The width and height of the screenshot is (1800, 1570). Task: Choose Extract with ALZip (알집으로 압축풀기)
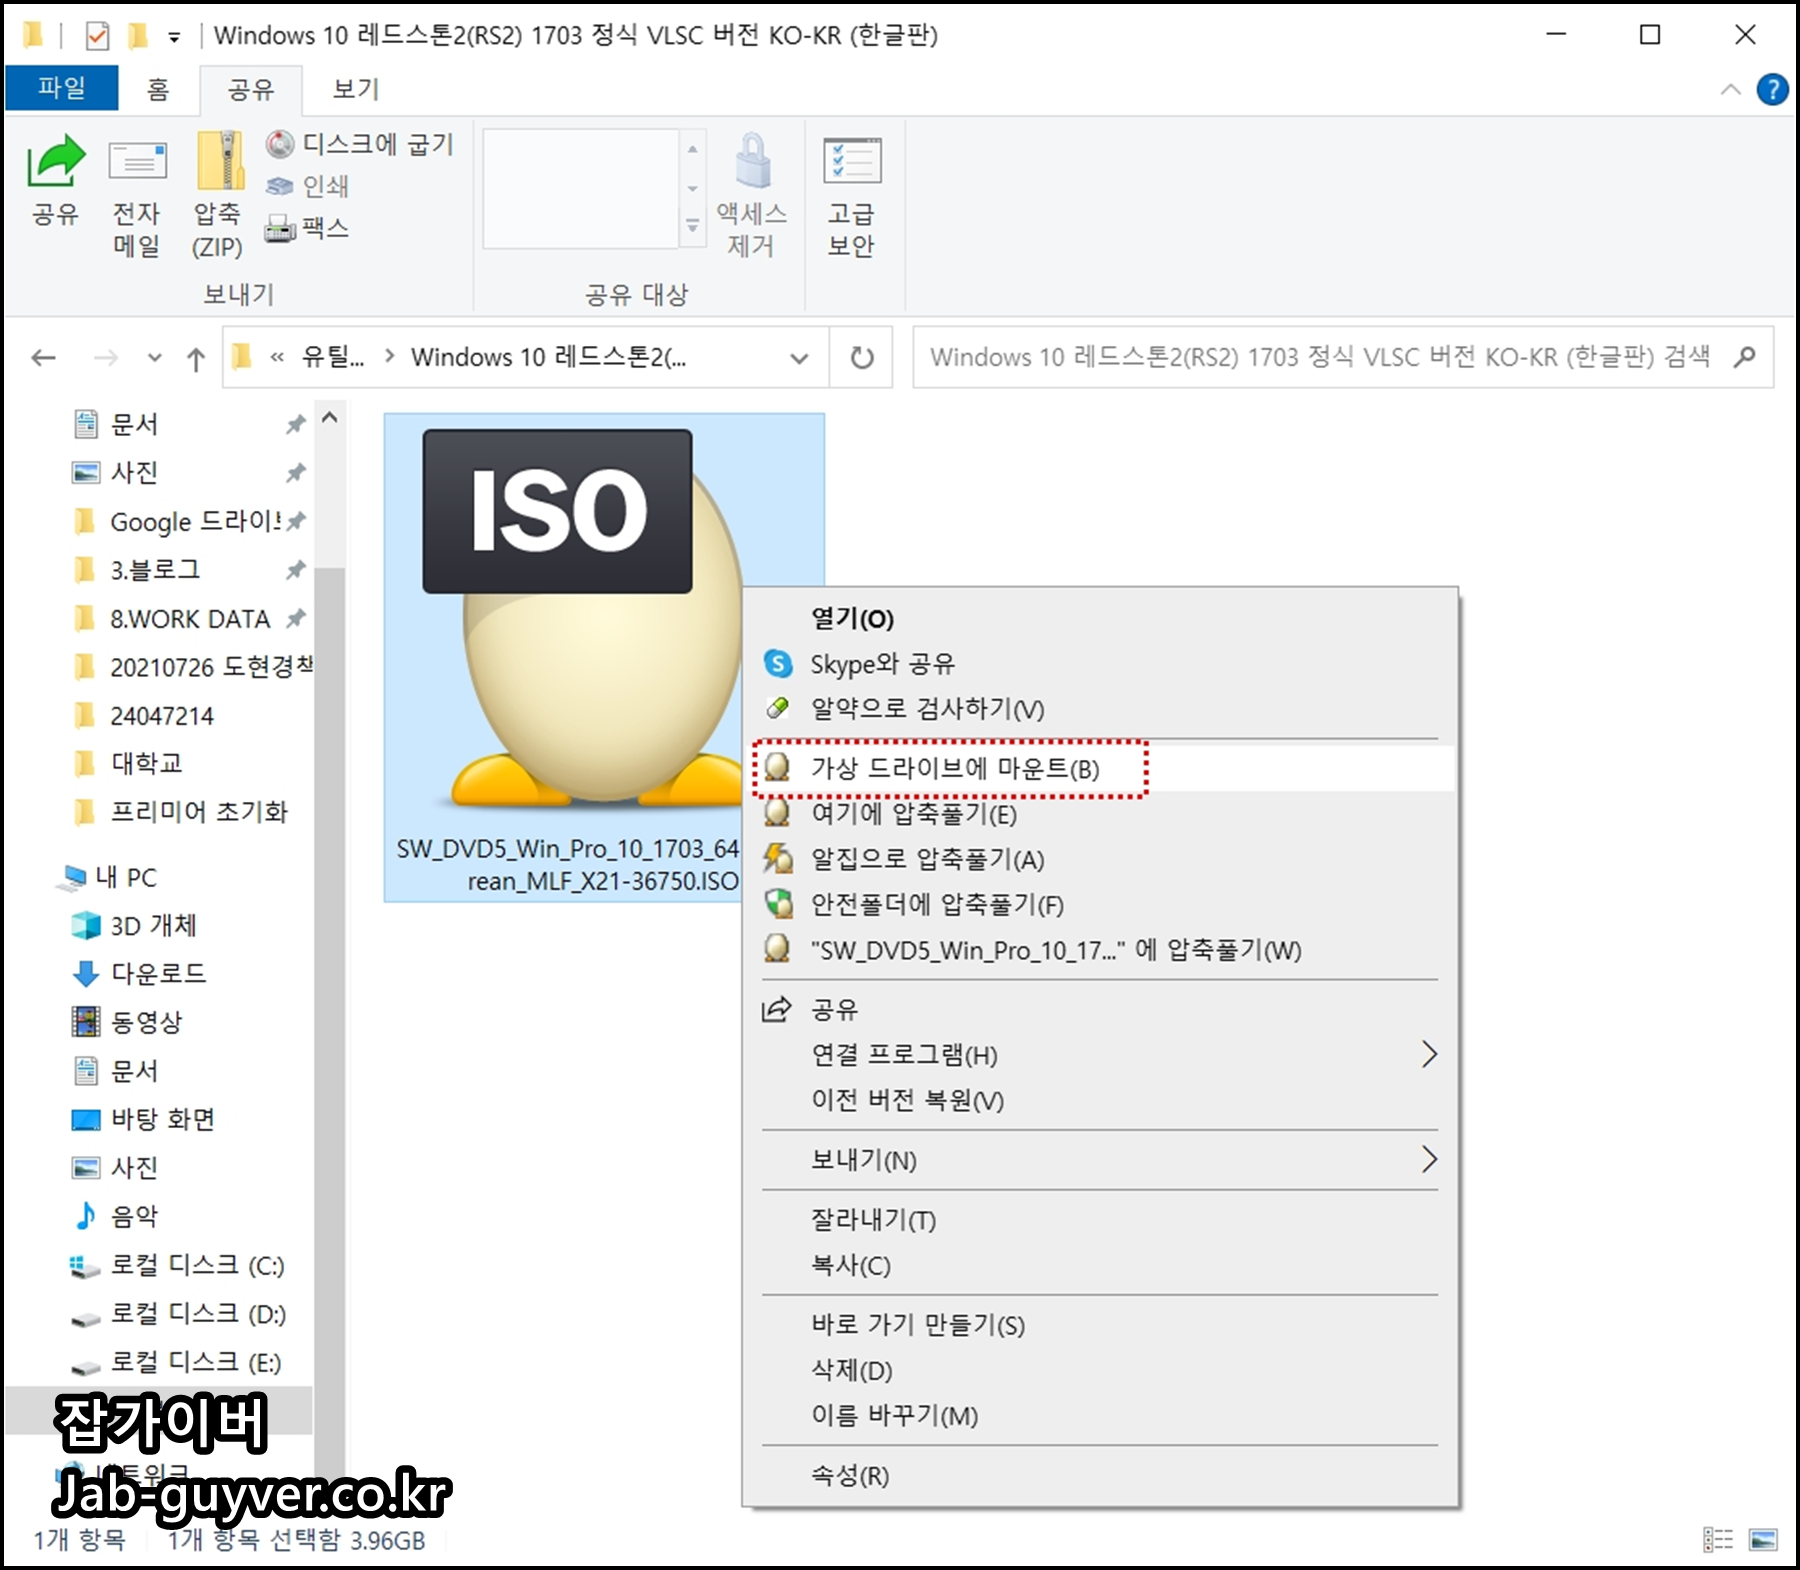[x=1099, y=859]
